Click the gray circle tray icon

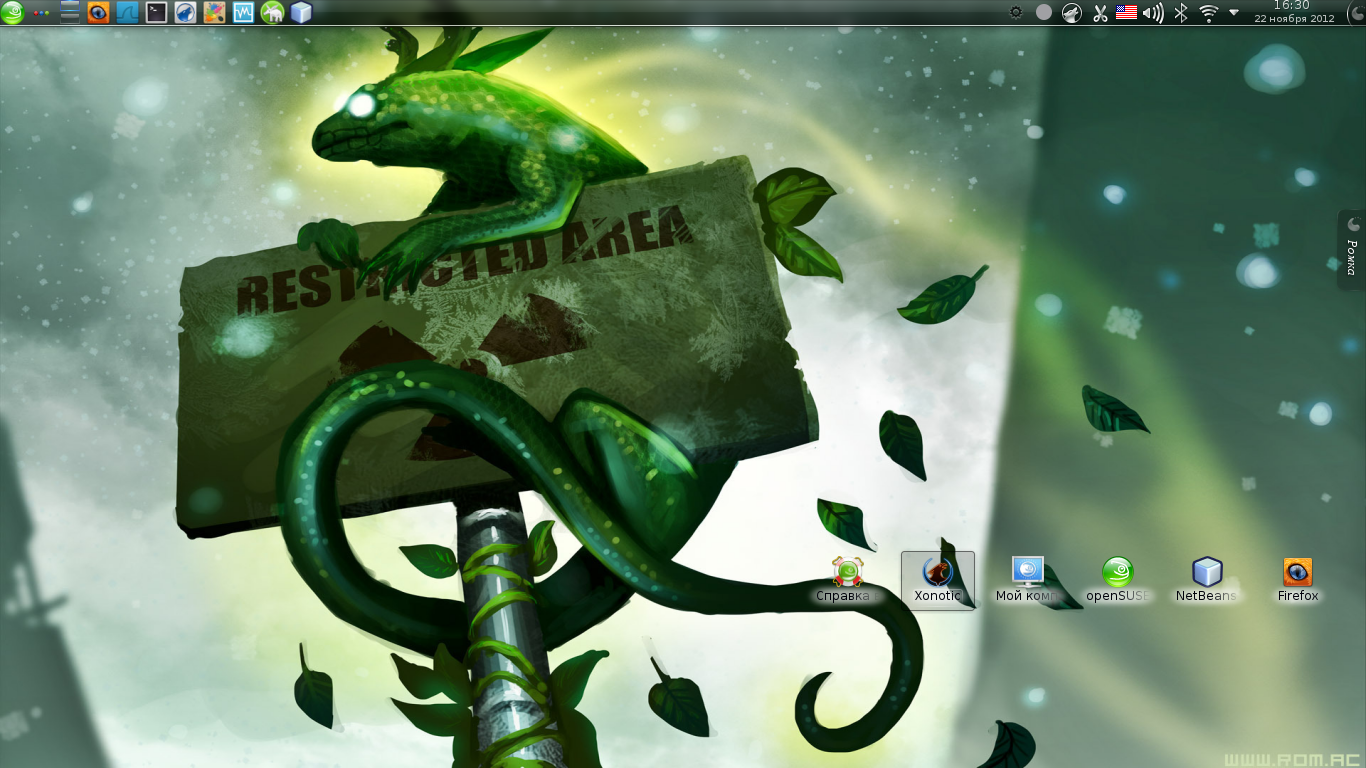pos(1044,12)
